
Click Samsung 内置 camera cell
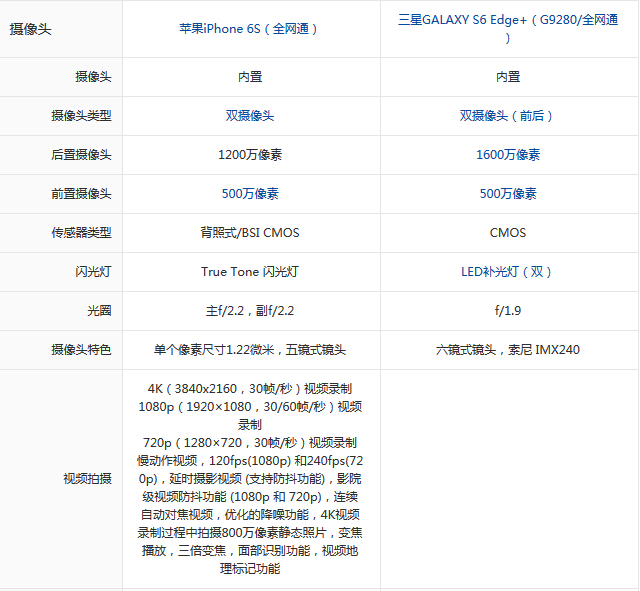pyautogui.click(x=508, y=77)
